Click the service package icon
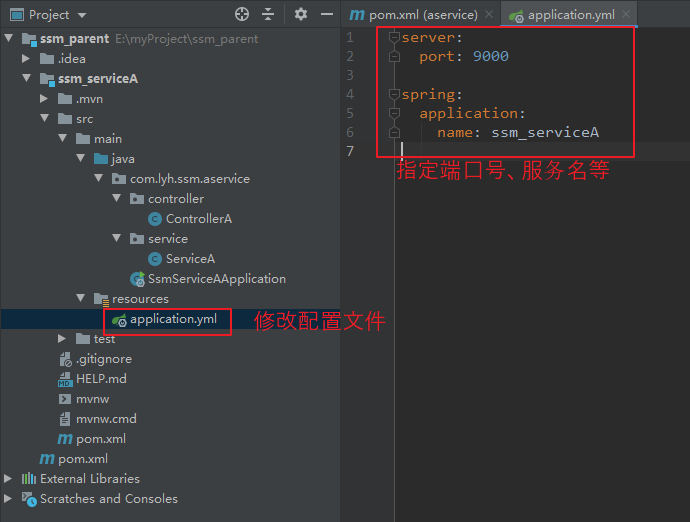This screenshot has width=690, height=522. pyautogui.click(x=137, y=239)
